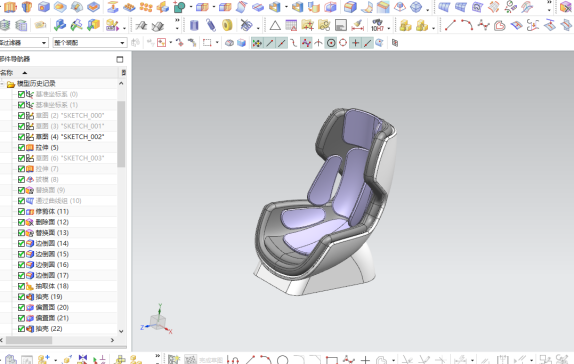The height and width of the screenshot is (364, 574).
Task: Open the measure distance tool
Action: (357, 25)
